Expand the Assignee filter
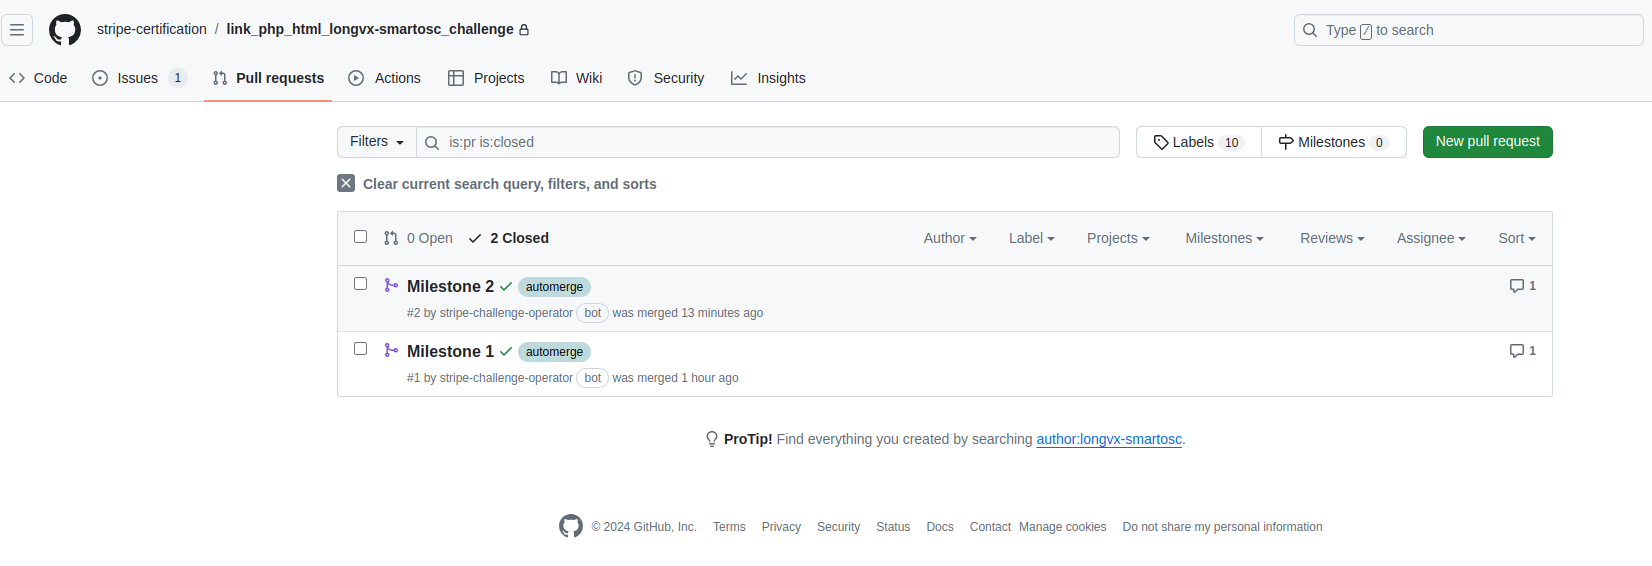The image size is (1652, 566). [1431, 238]
